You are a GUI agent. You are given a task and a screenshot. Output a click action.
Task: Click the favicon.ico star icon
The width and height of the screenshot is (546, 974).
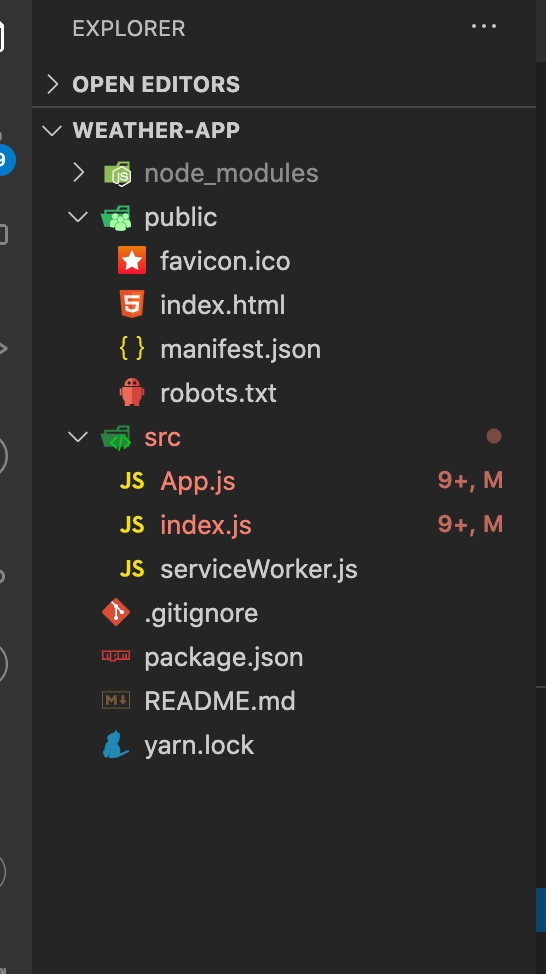[x=132, y=261]
